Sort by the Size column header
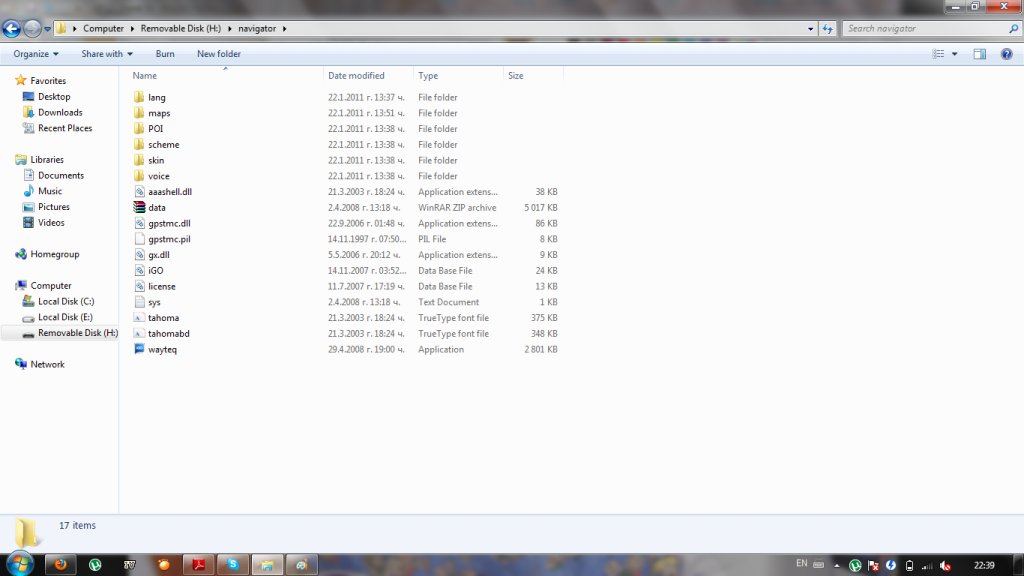The width and height of the screenshot is (1024, 576). click(515, 76)
